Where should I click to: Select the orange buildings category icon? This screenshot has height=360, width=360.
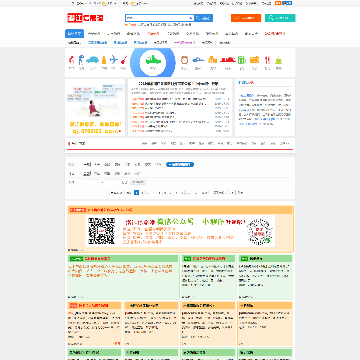coord(213,60)
